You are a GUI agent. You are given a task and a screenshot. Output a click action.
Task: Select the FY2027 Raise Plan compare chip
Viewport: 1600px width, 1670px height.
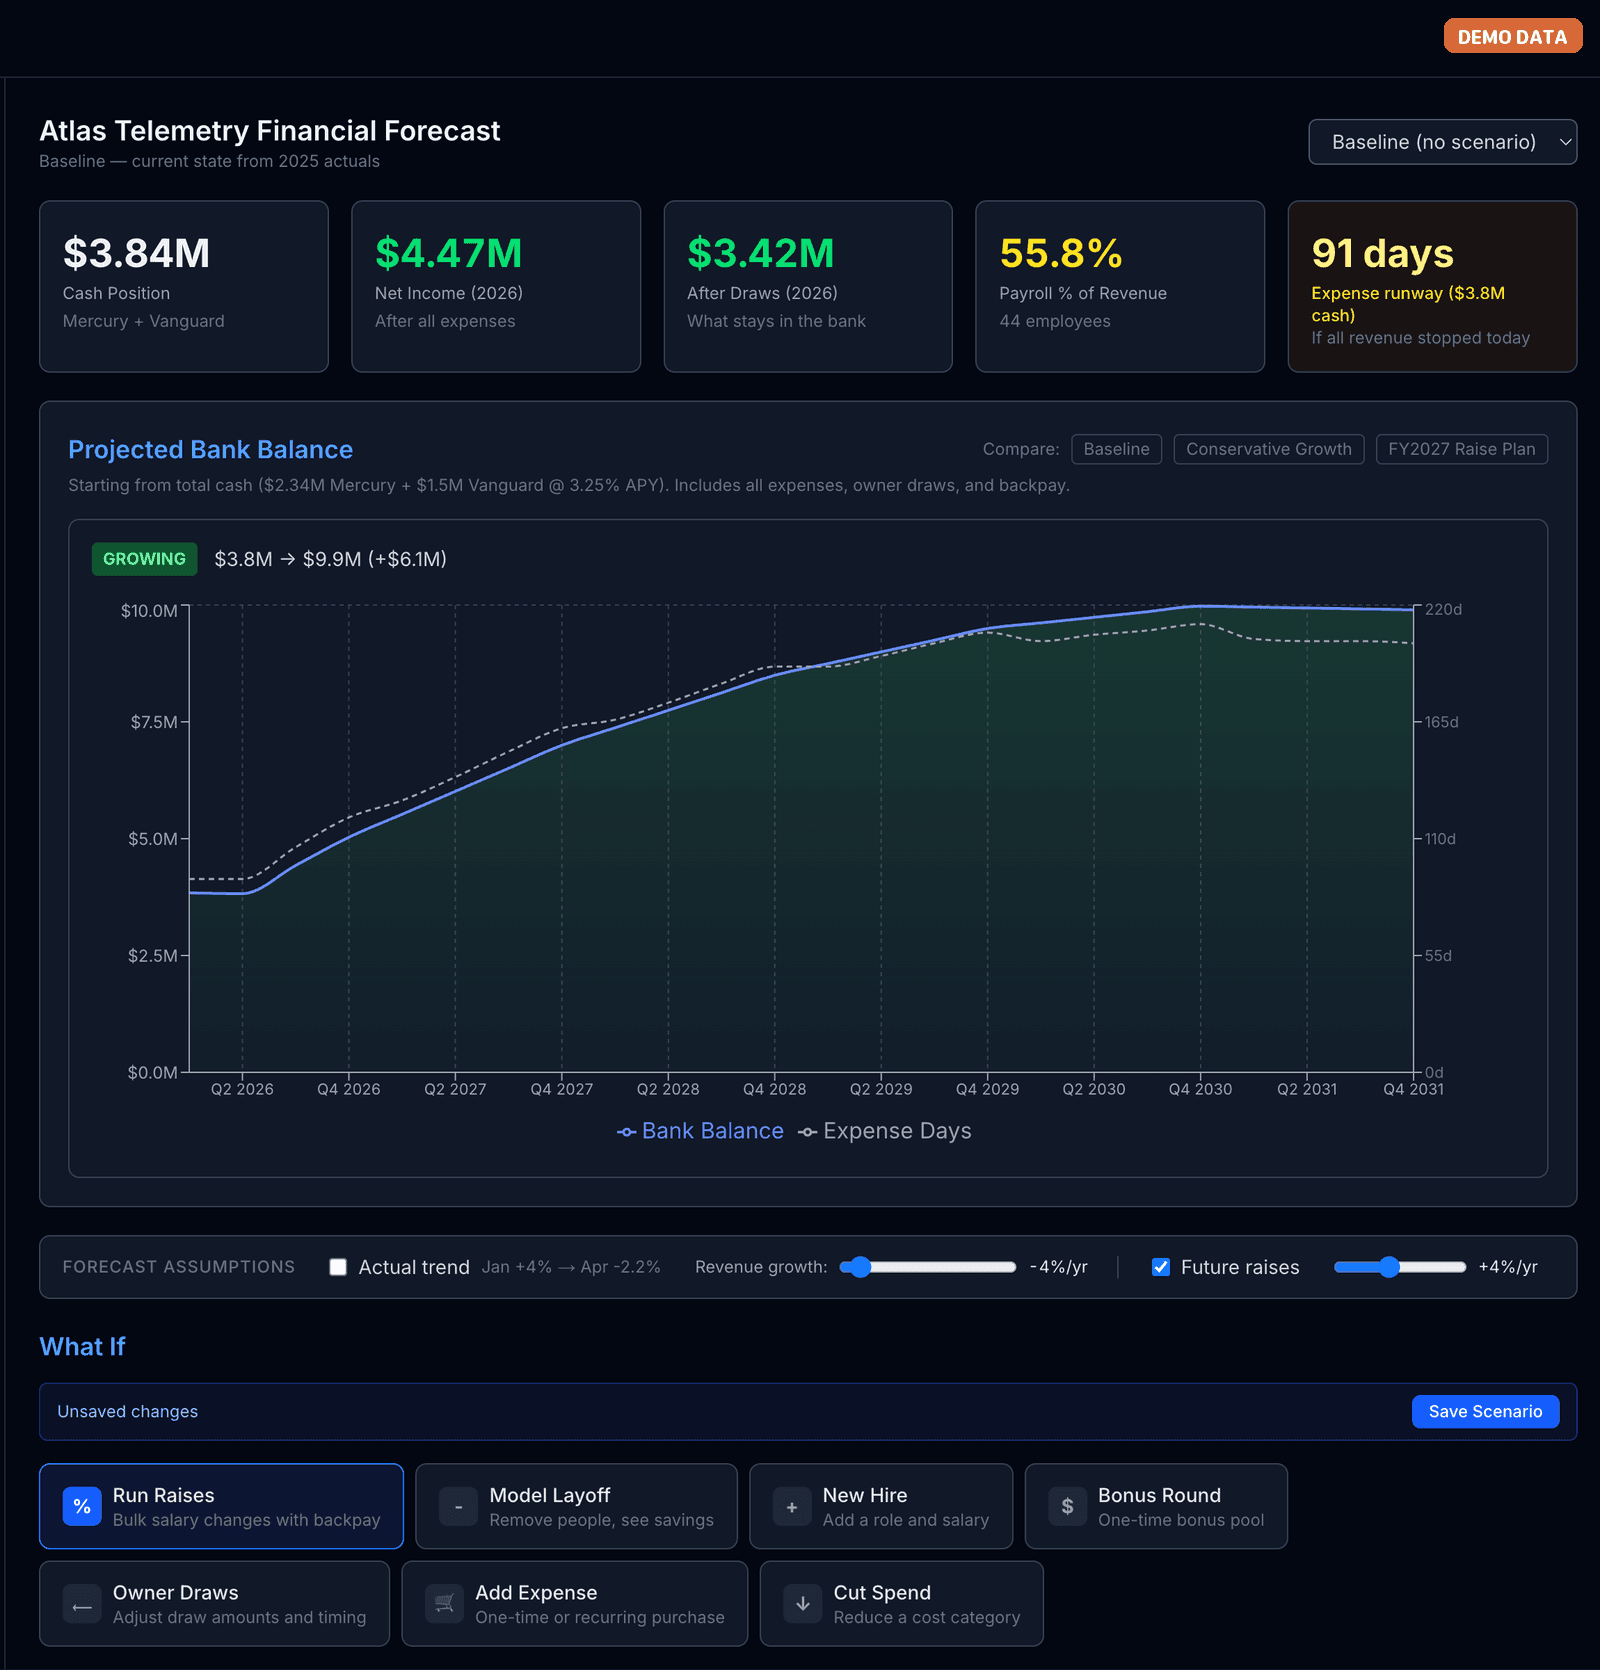[1462, 449]
